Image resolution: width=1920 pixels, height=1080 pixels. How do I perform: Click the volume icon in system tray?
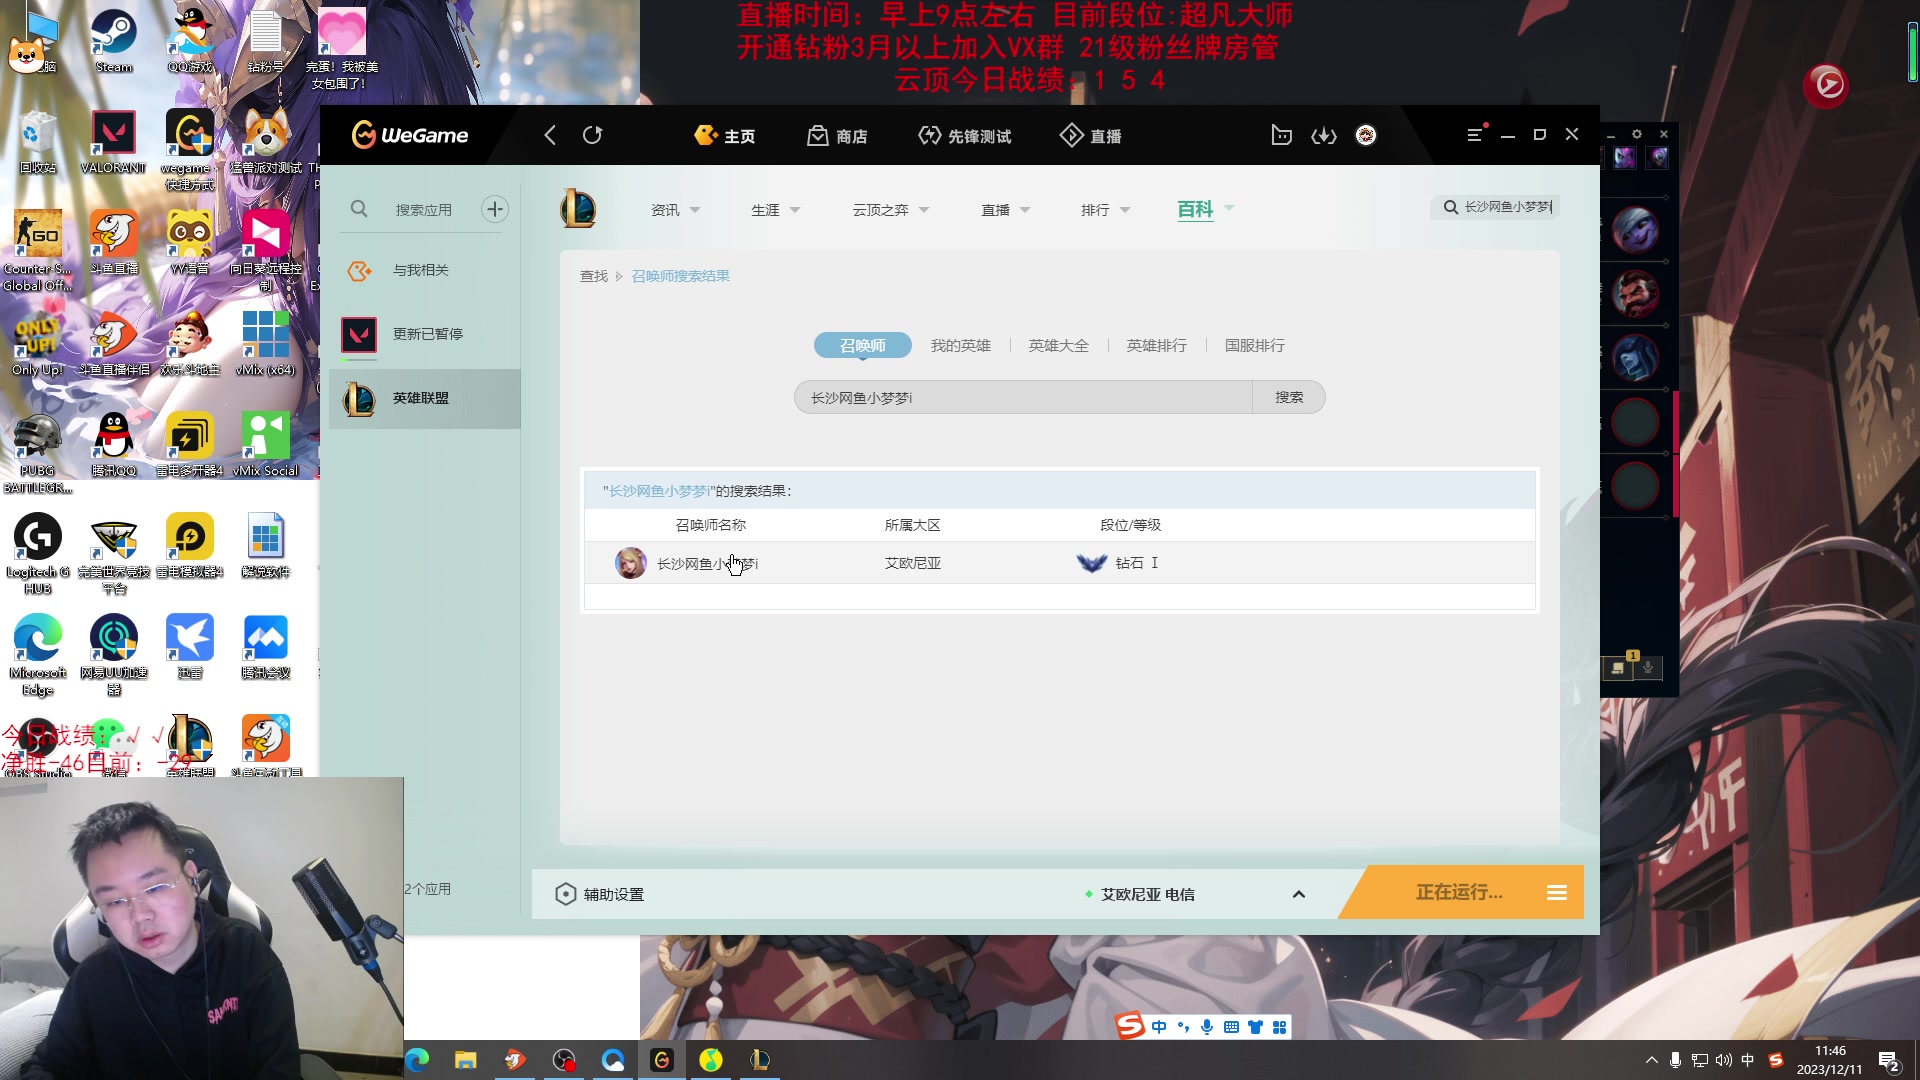1723,1060
